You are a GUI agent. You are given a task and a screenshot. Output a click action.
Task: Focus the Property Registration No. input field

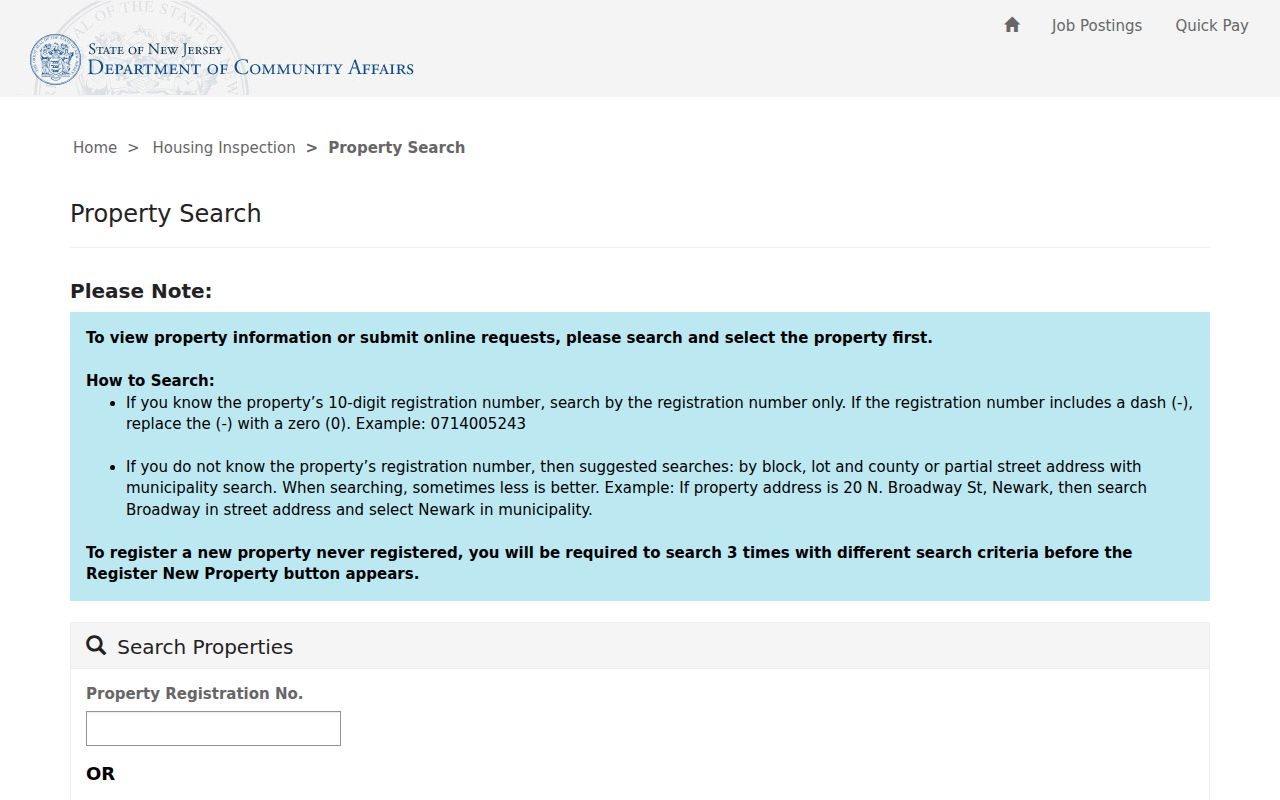213,728
